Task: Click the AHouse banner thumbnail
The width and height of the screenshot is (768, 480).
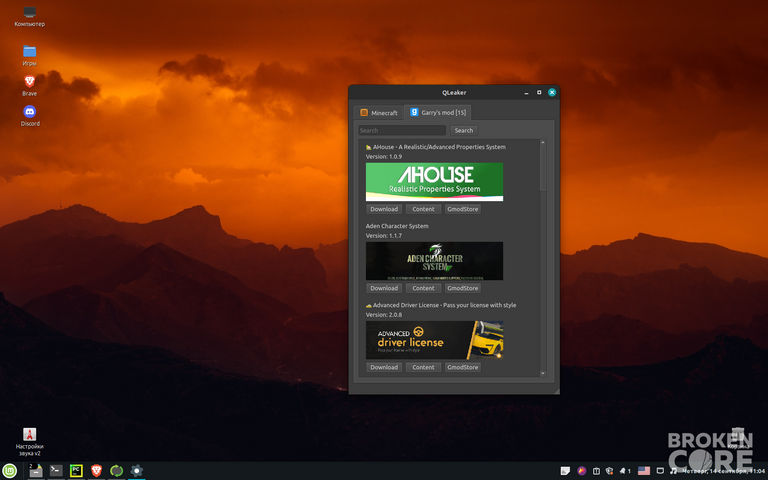Action: (434, 182)
